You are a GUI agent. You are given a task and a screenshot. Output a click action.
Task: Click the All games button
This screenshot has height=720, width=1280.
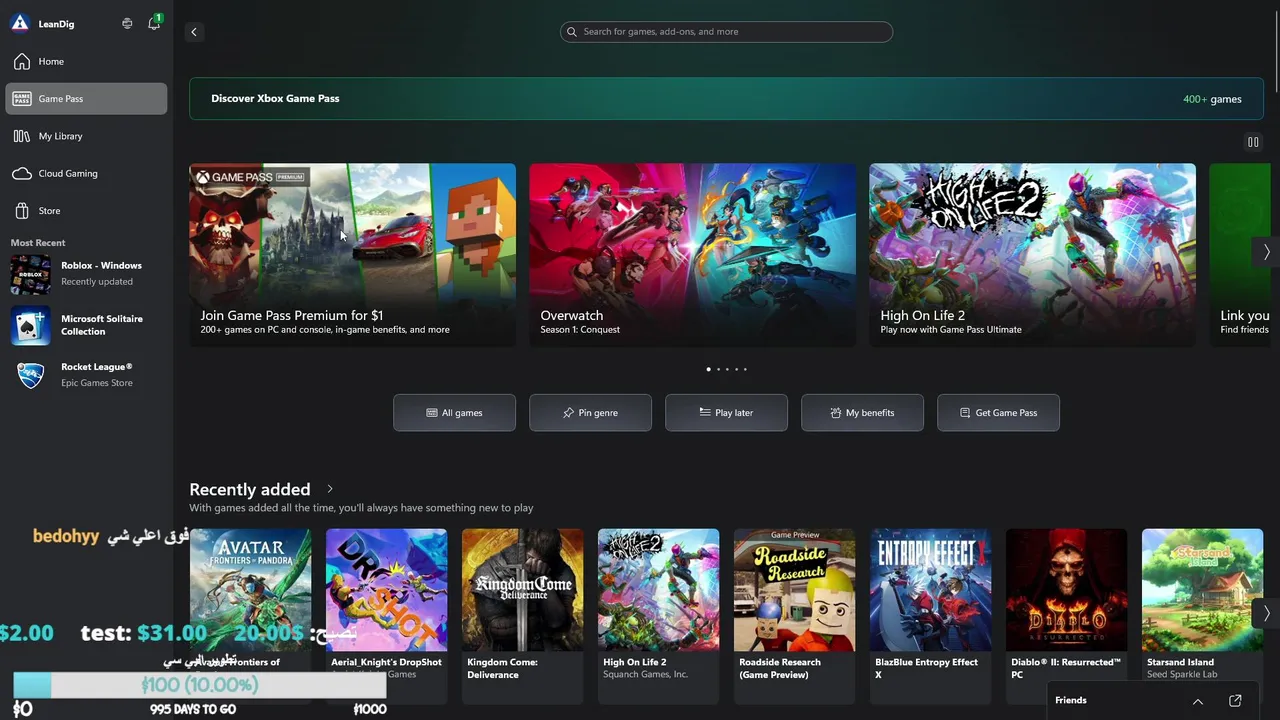(455, 413)
